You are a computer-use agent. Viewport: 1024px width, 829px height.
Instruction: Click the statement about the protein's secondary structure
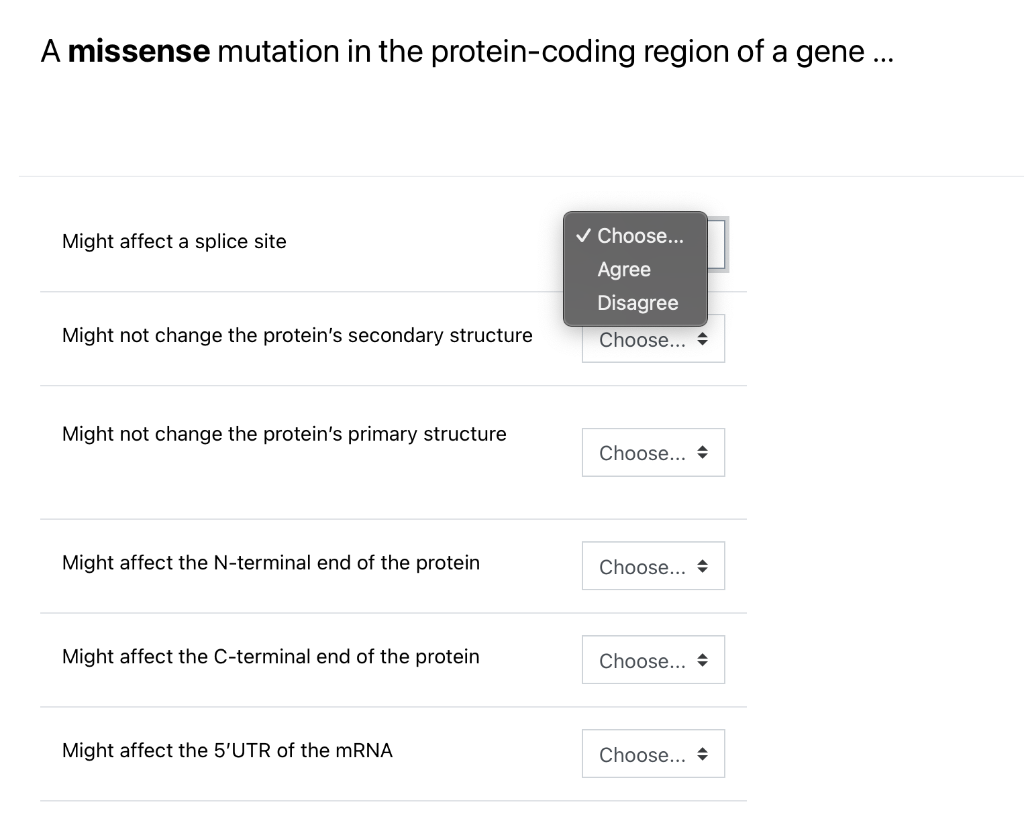297,335
